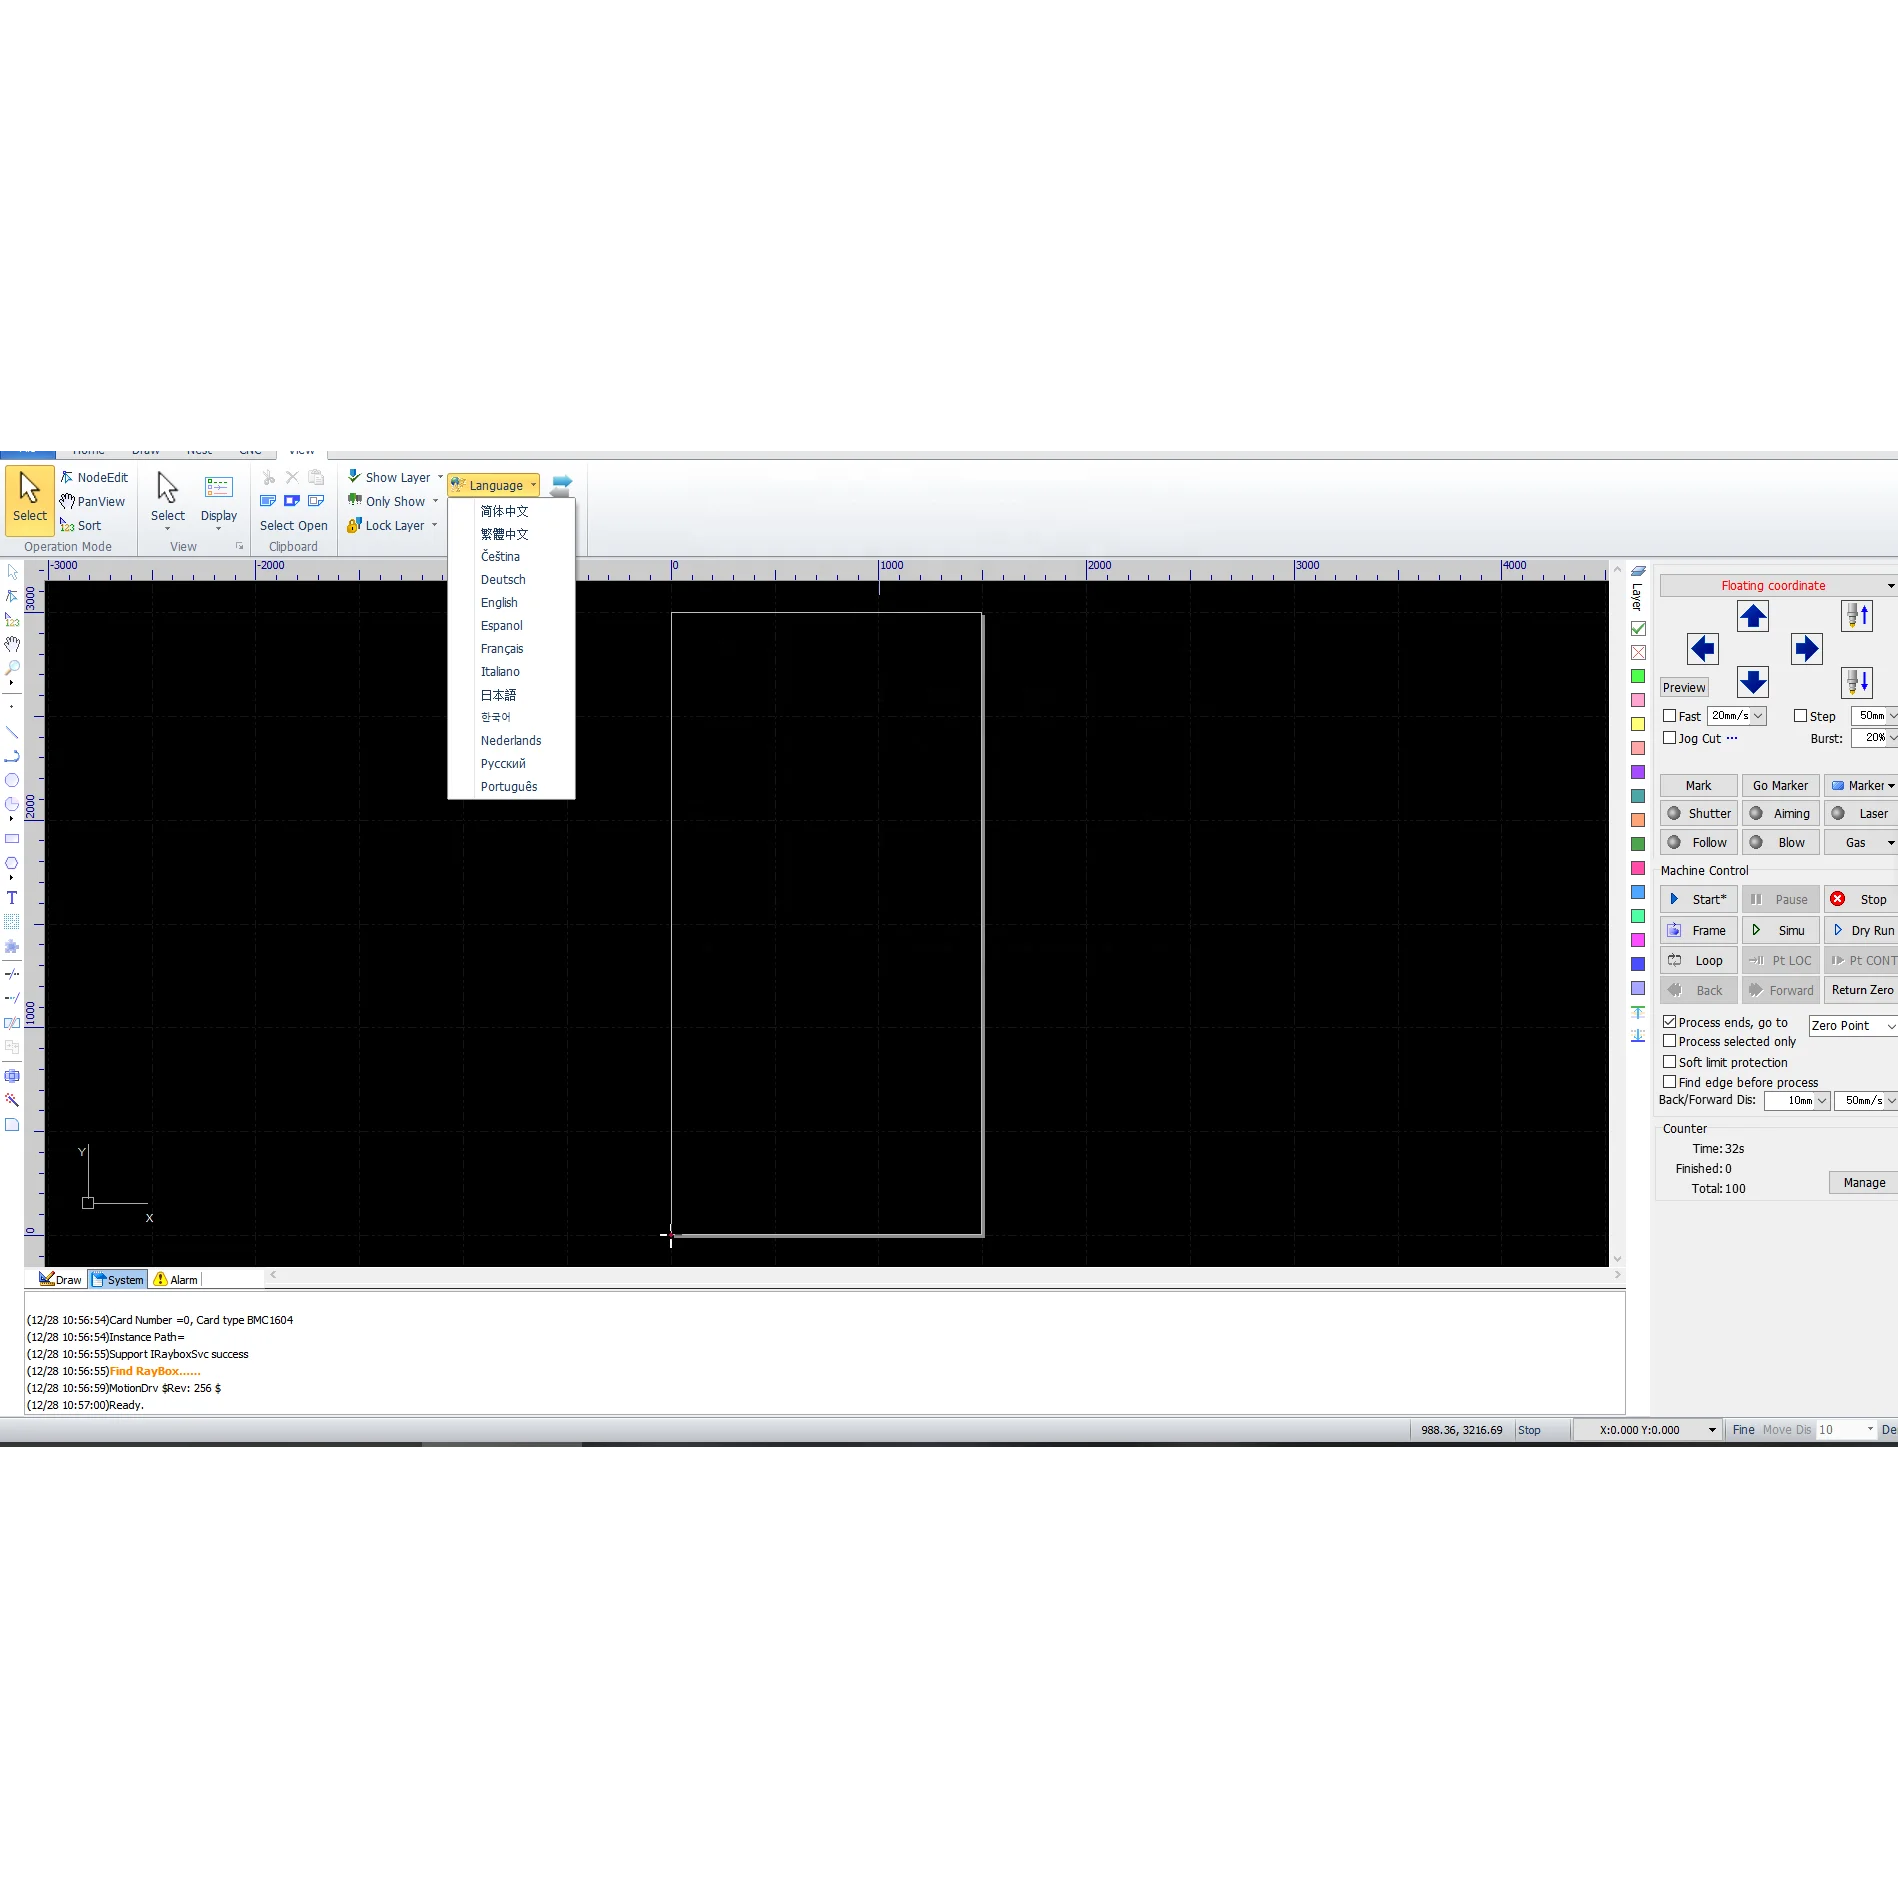The height and width of the screenshot is (1898, 1898).
Task: Activate PanView in Operation Mode
Action: point(92,502)
